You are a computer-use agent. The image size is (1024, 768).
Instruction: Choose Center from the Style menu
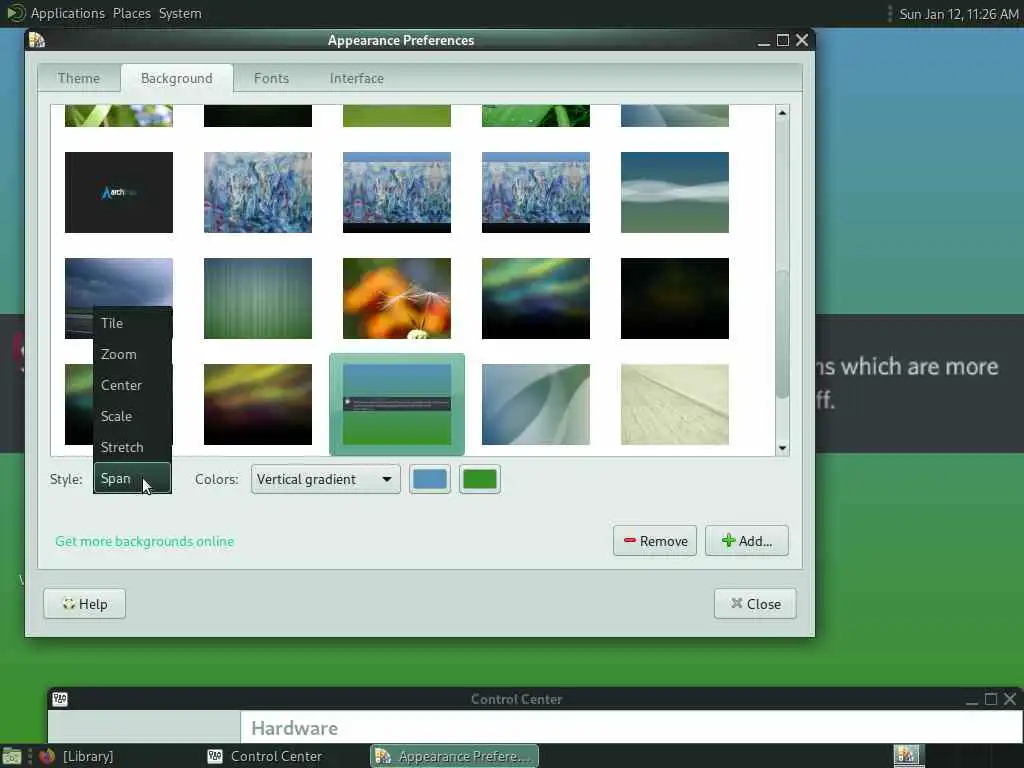tap(133, 385)
